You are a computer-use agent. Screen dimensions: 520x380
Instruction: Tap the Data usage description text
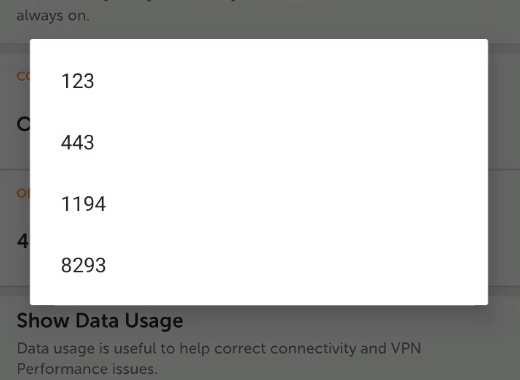(219, 358)
